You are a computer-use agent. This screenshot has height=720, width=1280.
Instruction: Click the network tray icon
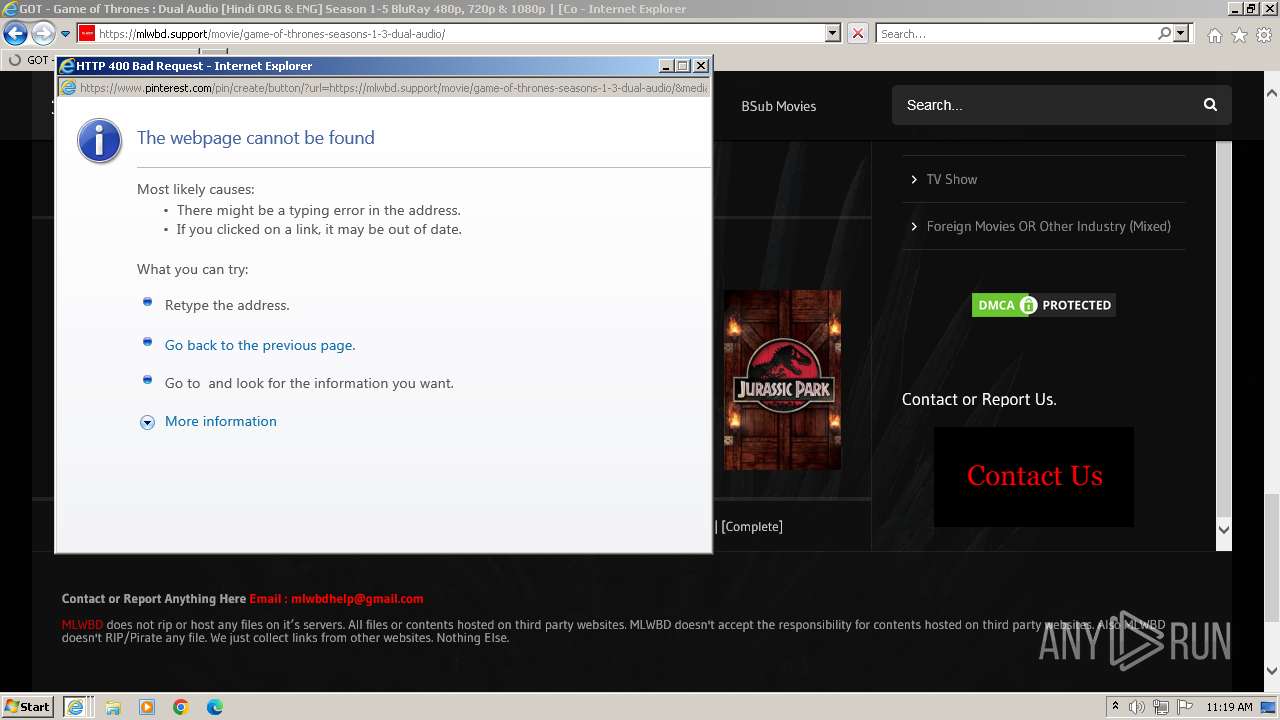[1161, 707]
